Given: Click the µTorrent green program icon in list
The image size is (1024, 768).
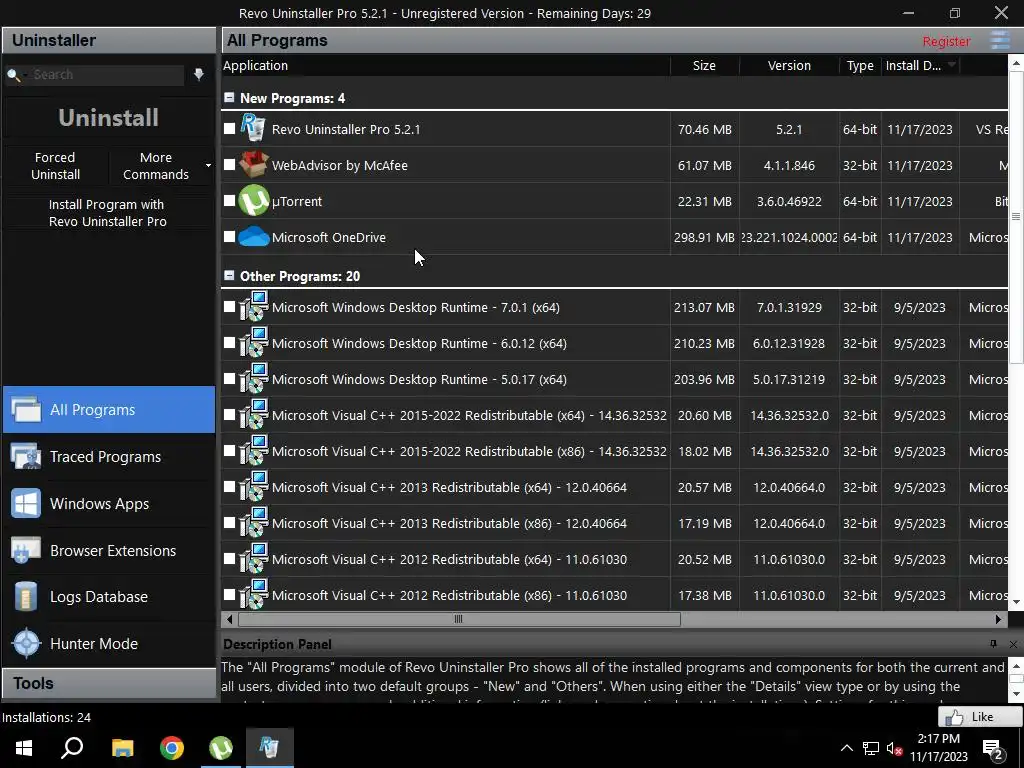Looking at the screenshot, I should 253,200.
